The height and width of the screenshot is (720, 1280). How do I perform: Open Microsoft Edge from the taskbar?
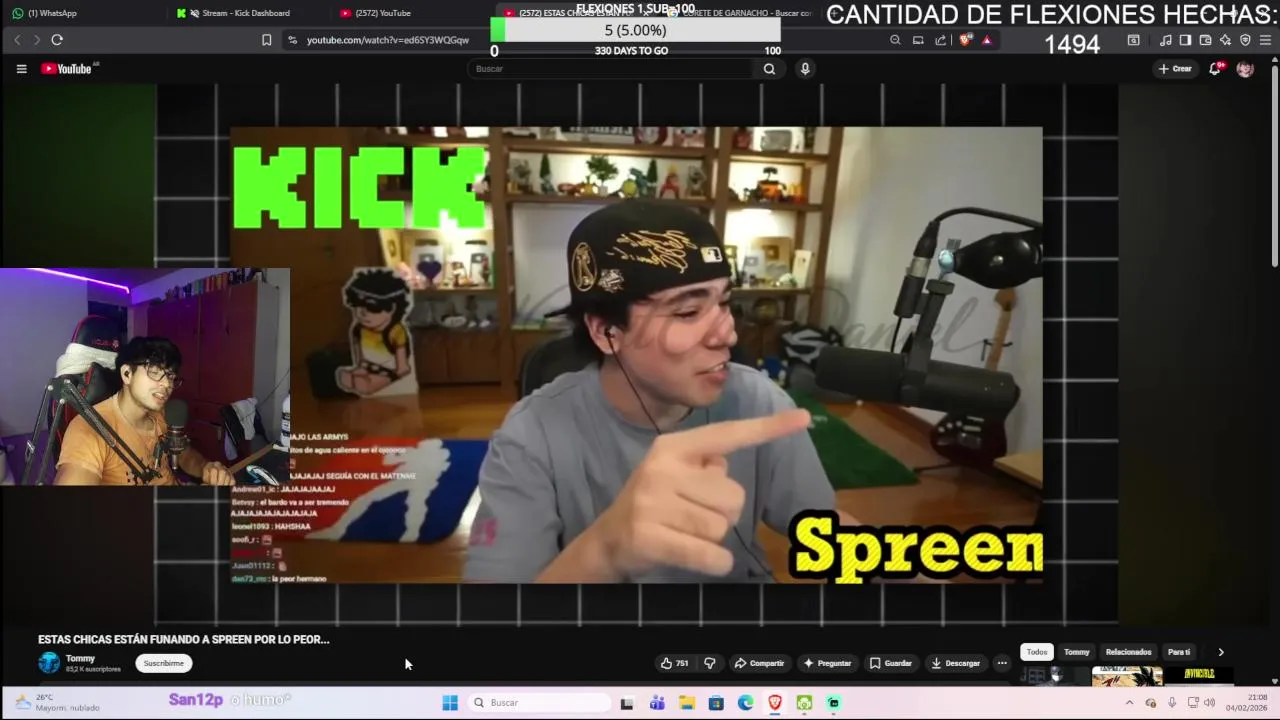click(746, 703)
